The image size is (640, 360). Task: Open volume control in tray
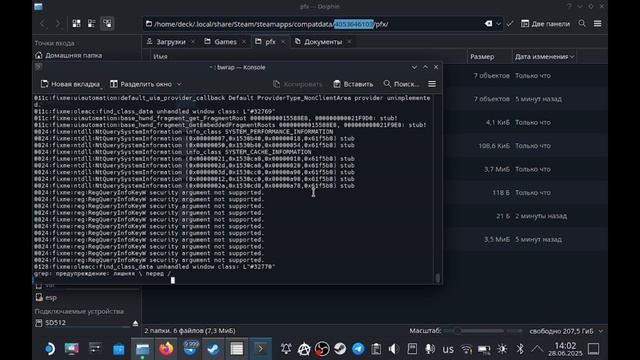click(x=393, y=349)
